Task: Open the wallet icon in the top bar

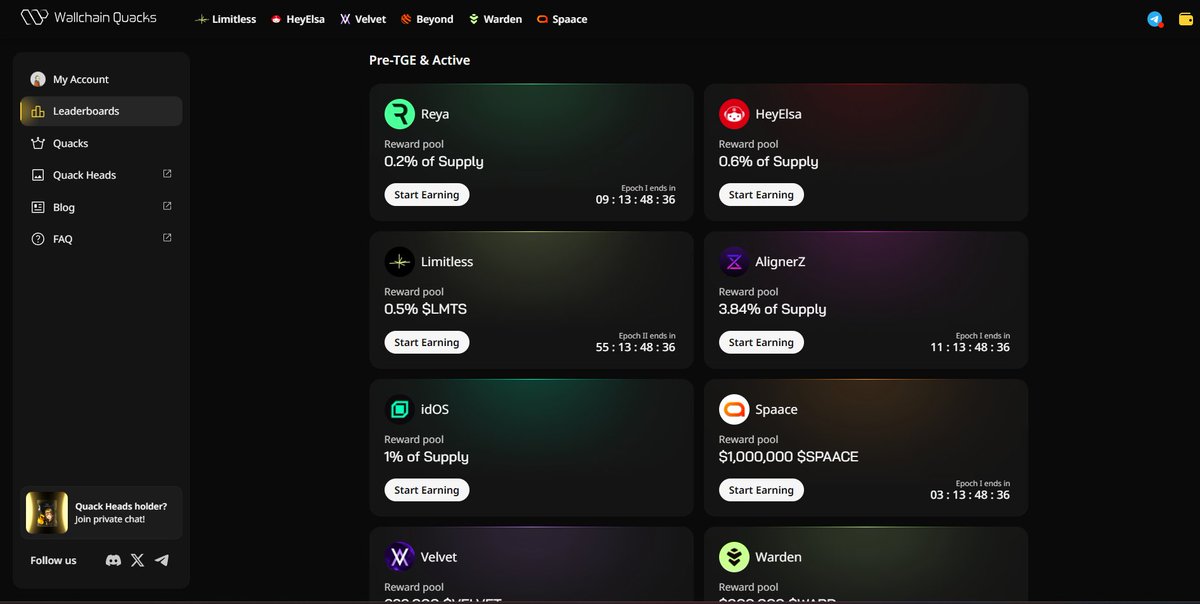Action: point(1184,17)
